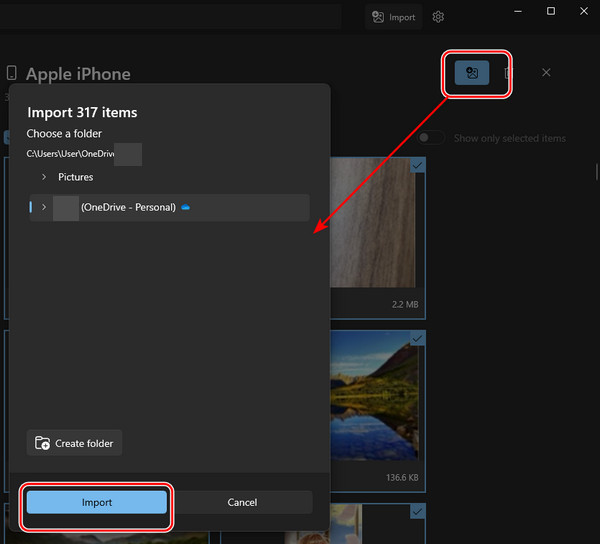The width and height of the screenshot is (600, 544).
Task: Click the blue Import button in the dialog
Action: tap(97, 502)
